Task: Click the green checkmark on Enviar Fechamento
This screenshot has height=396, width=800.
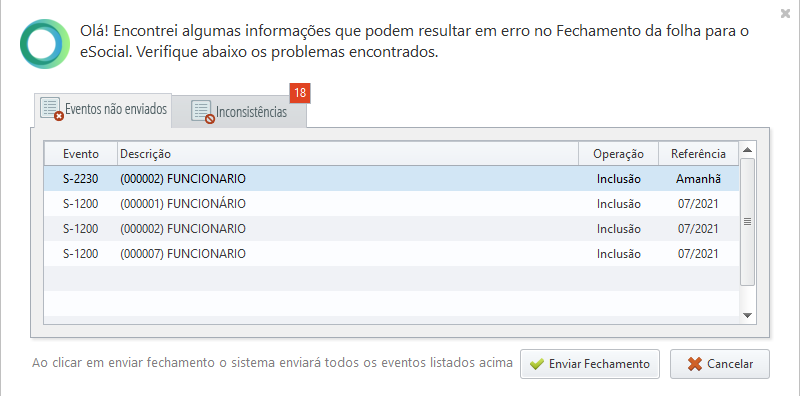Action: pos(537,364)
